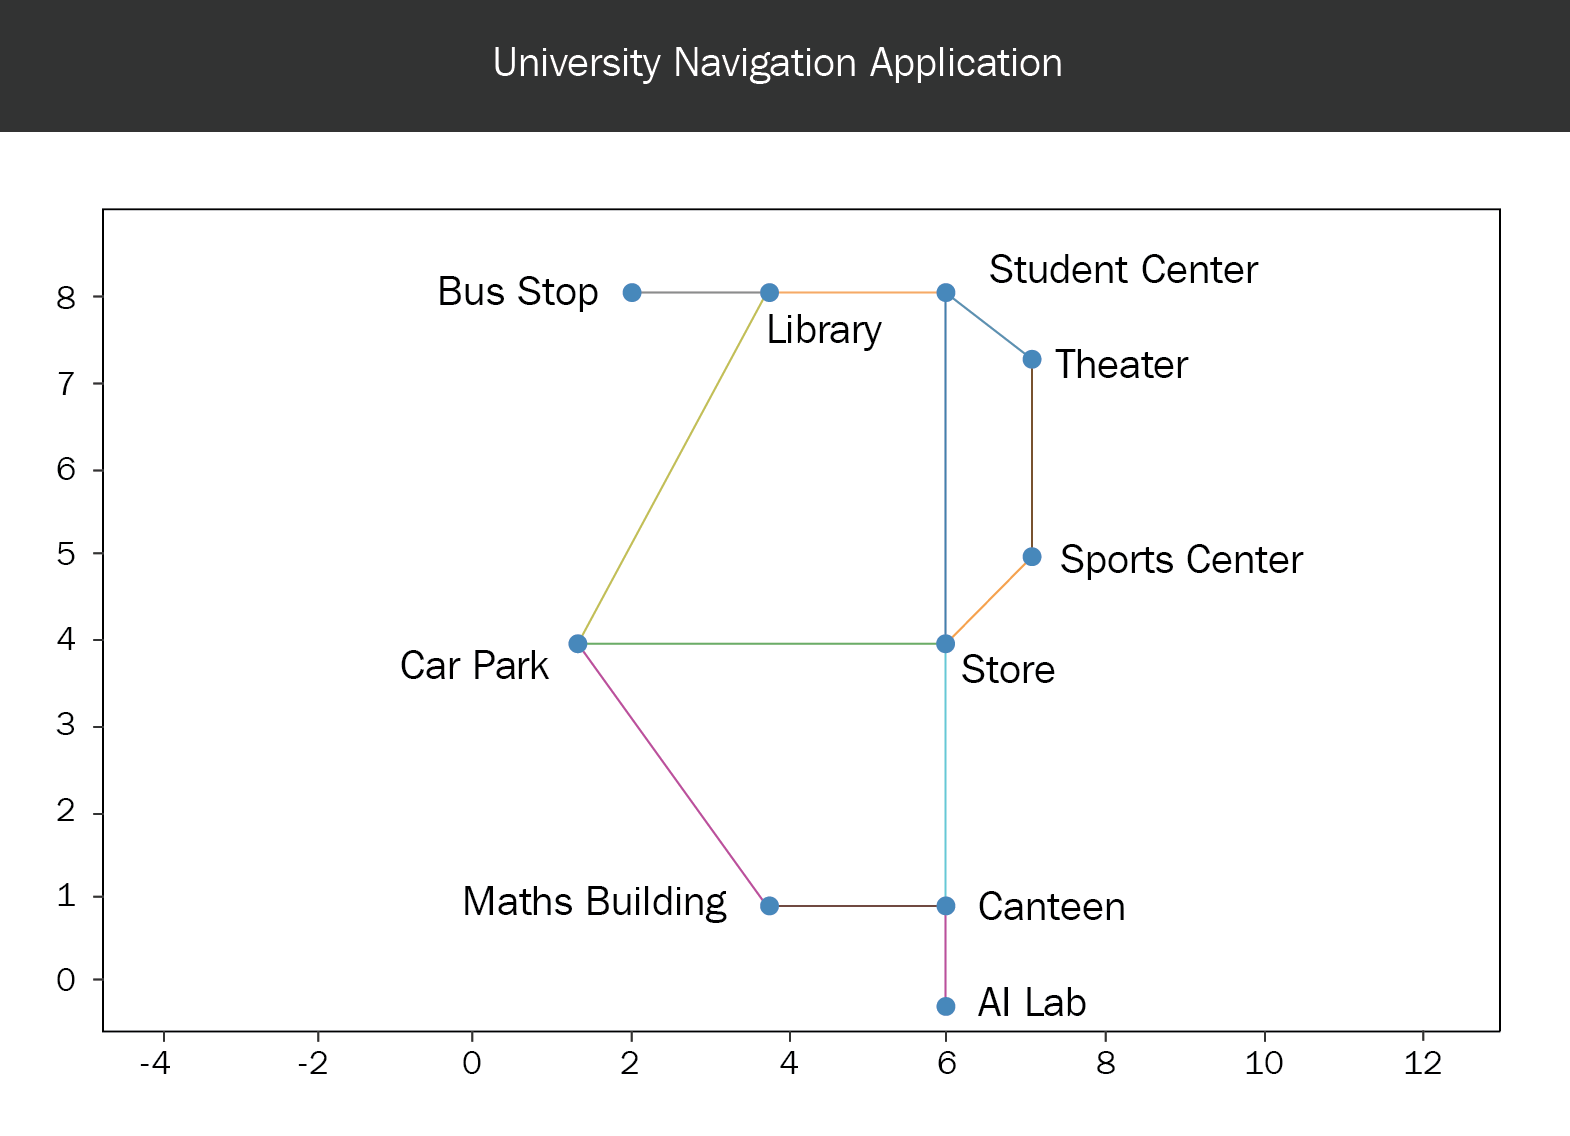
Task: Click the Student Center label text
Action: click(x=1123, y=270)
